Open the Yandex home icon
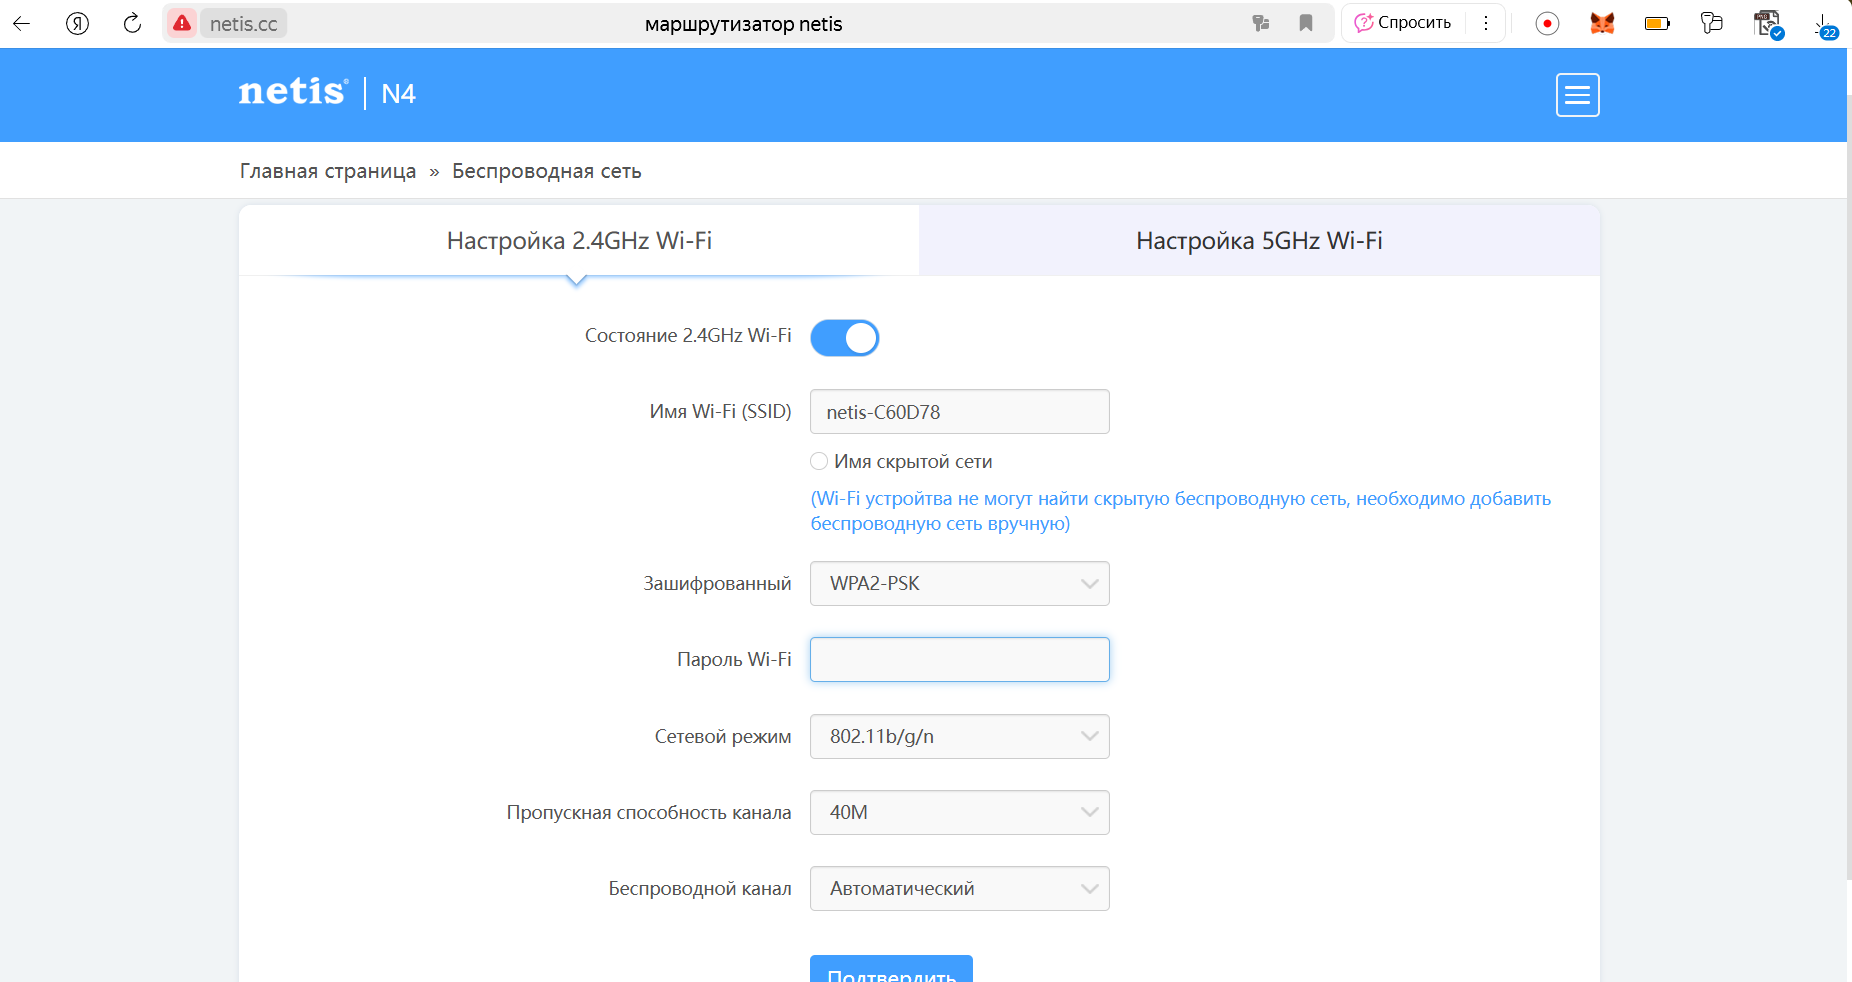 77,23
